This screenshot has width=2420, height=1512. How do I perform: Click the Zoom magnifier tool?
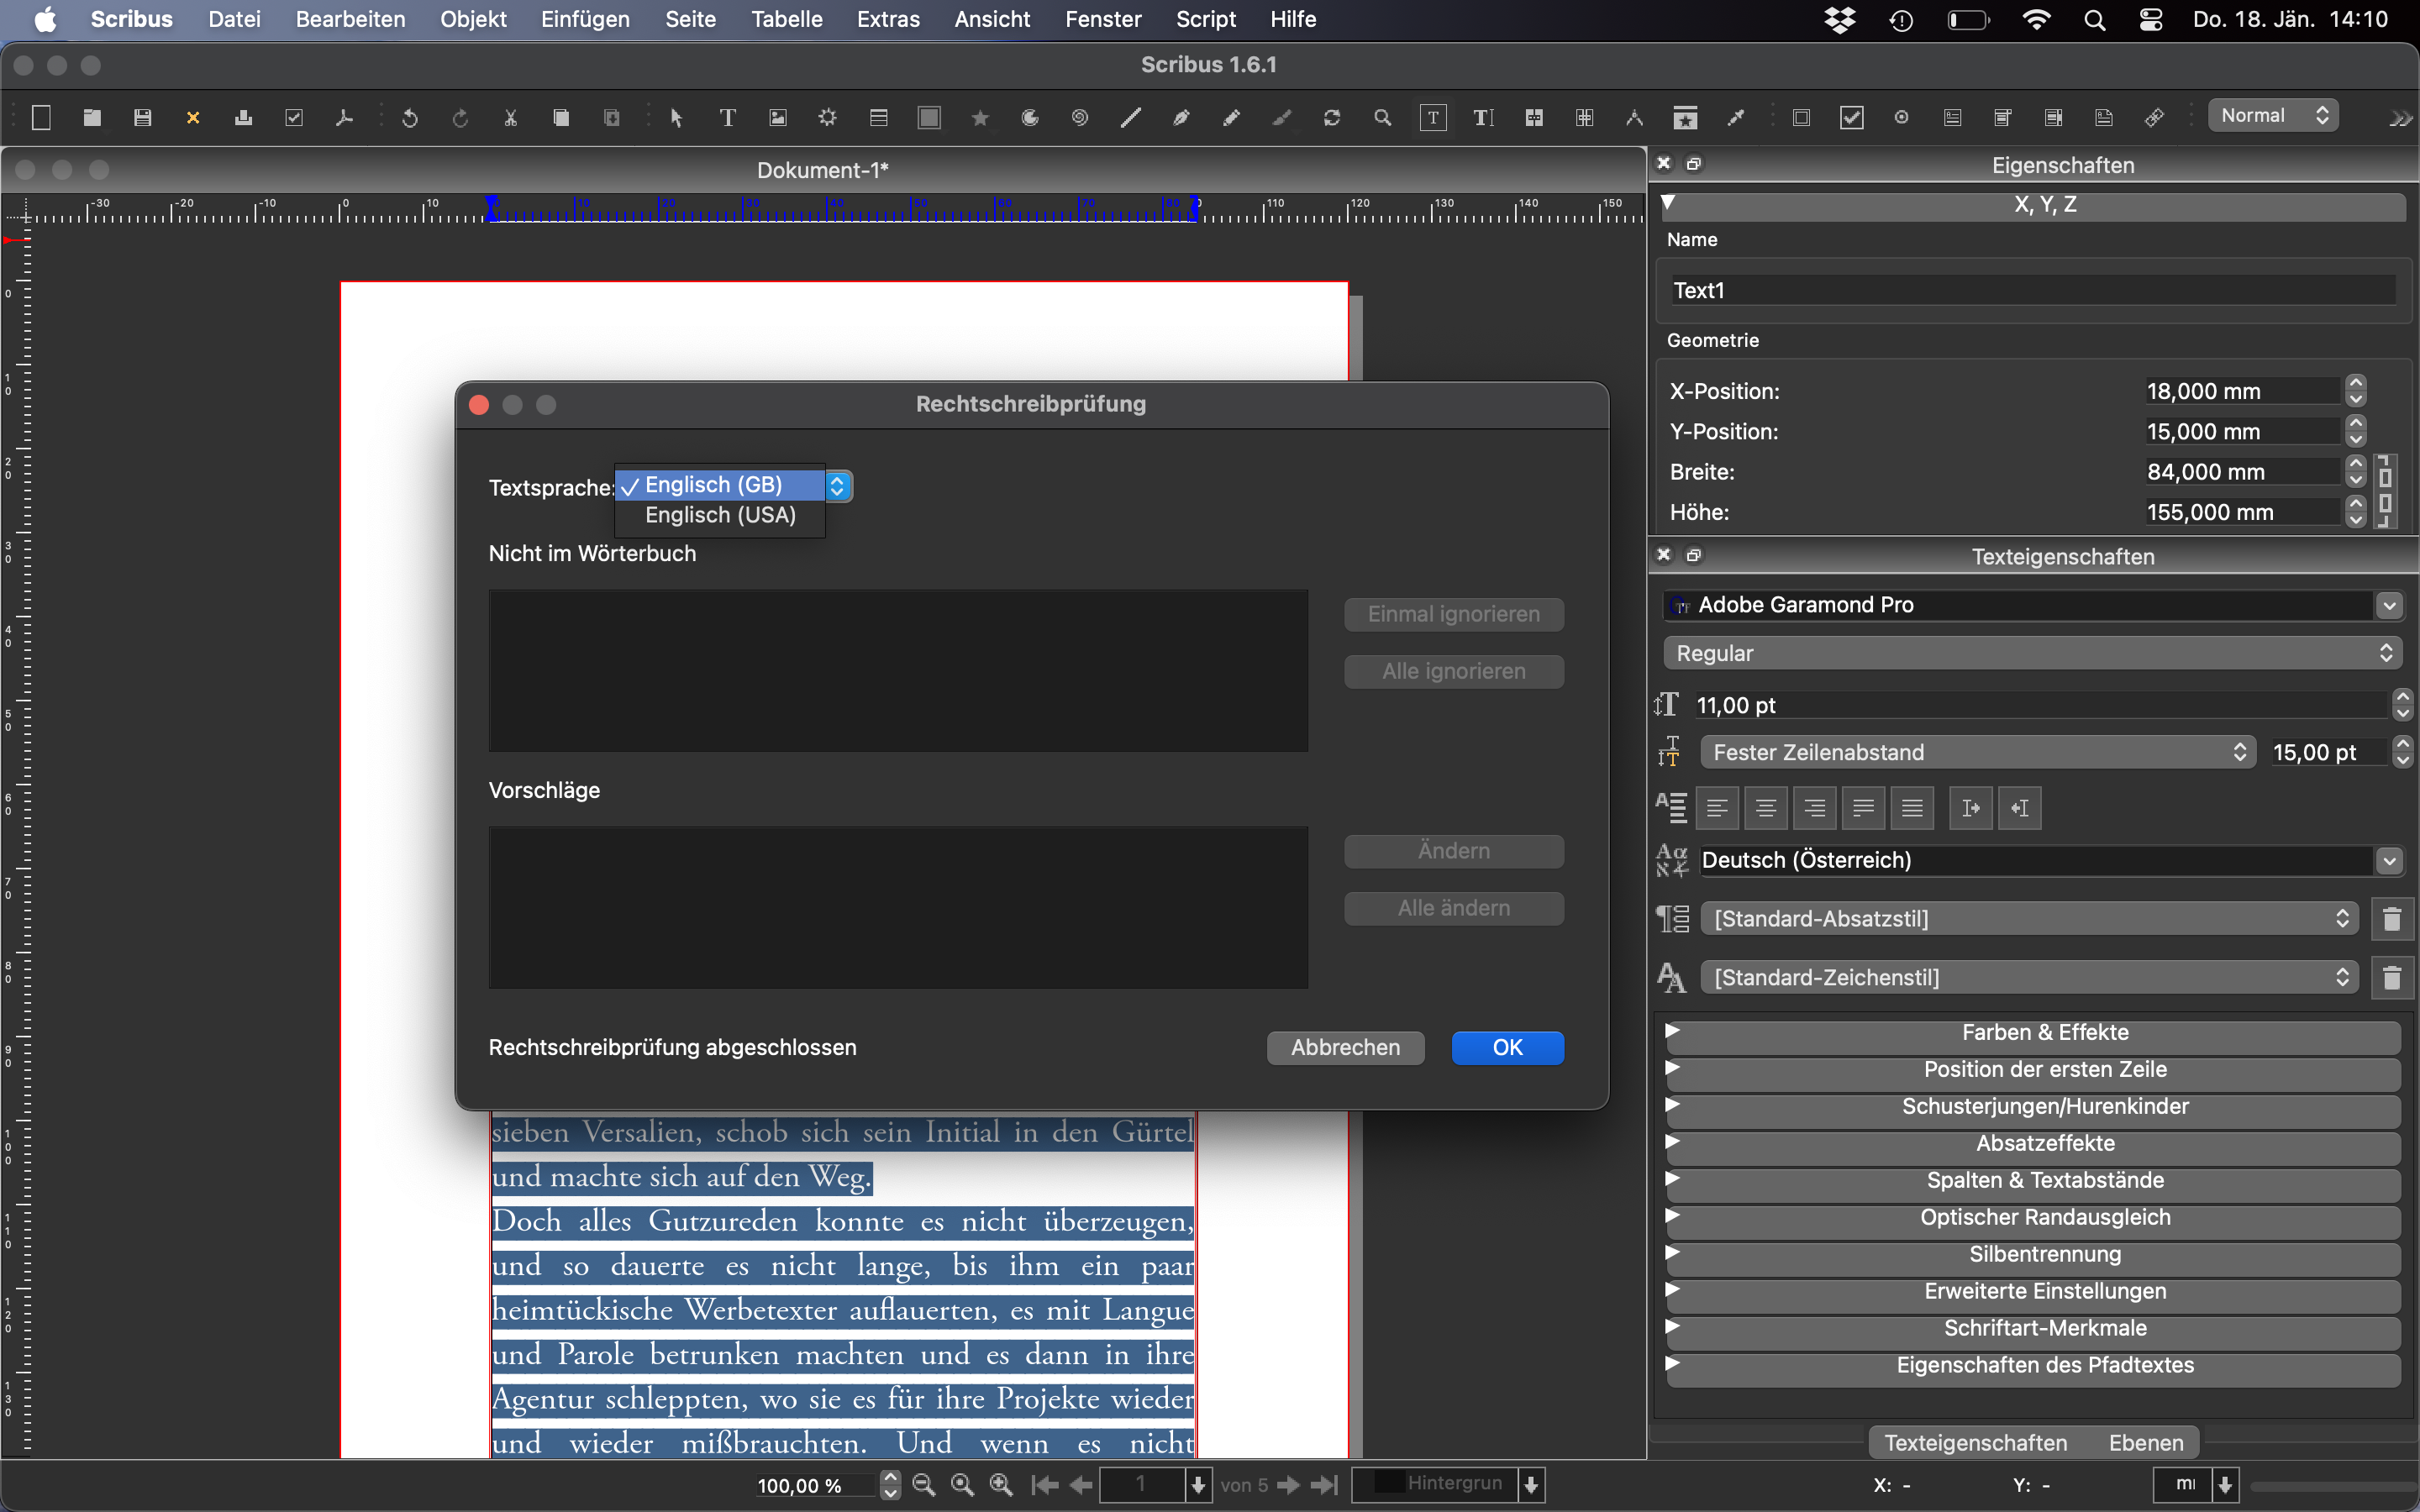pyautogui.click(x=1382, y=118)
